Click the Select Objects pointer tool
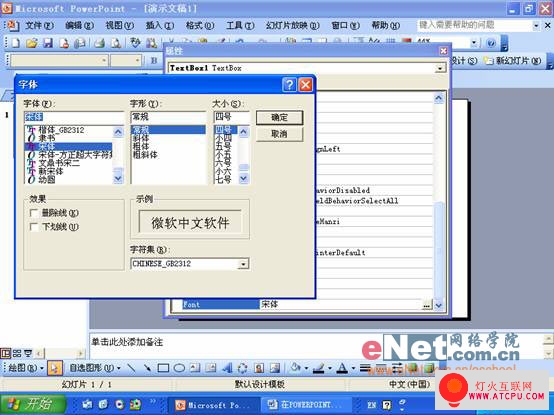The image size is (554, 415). tap(54, 368)
